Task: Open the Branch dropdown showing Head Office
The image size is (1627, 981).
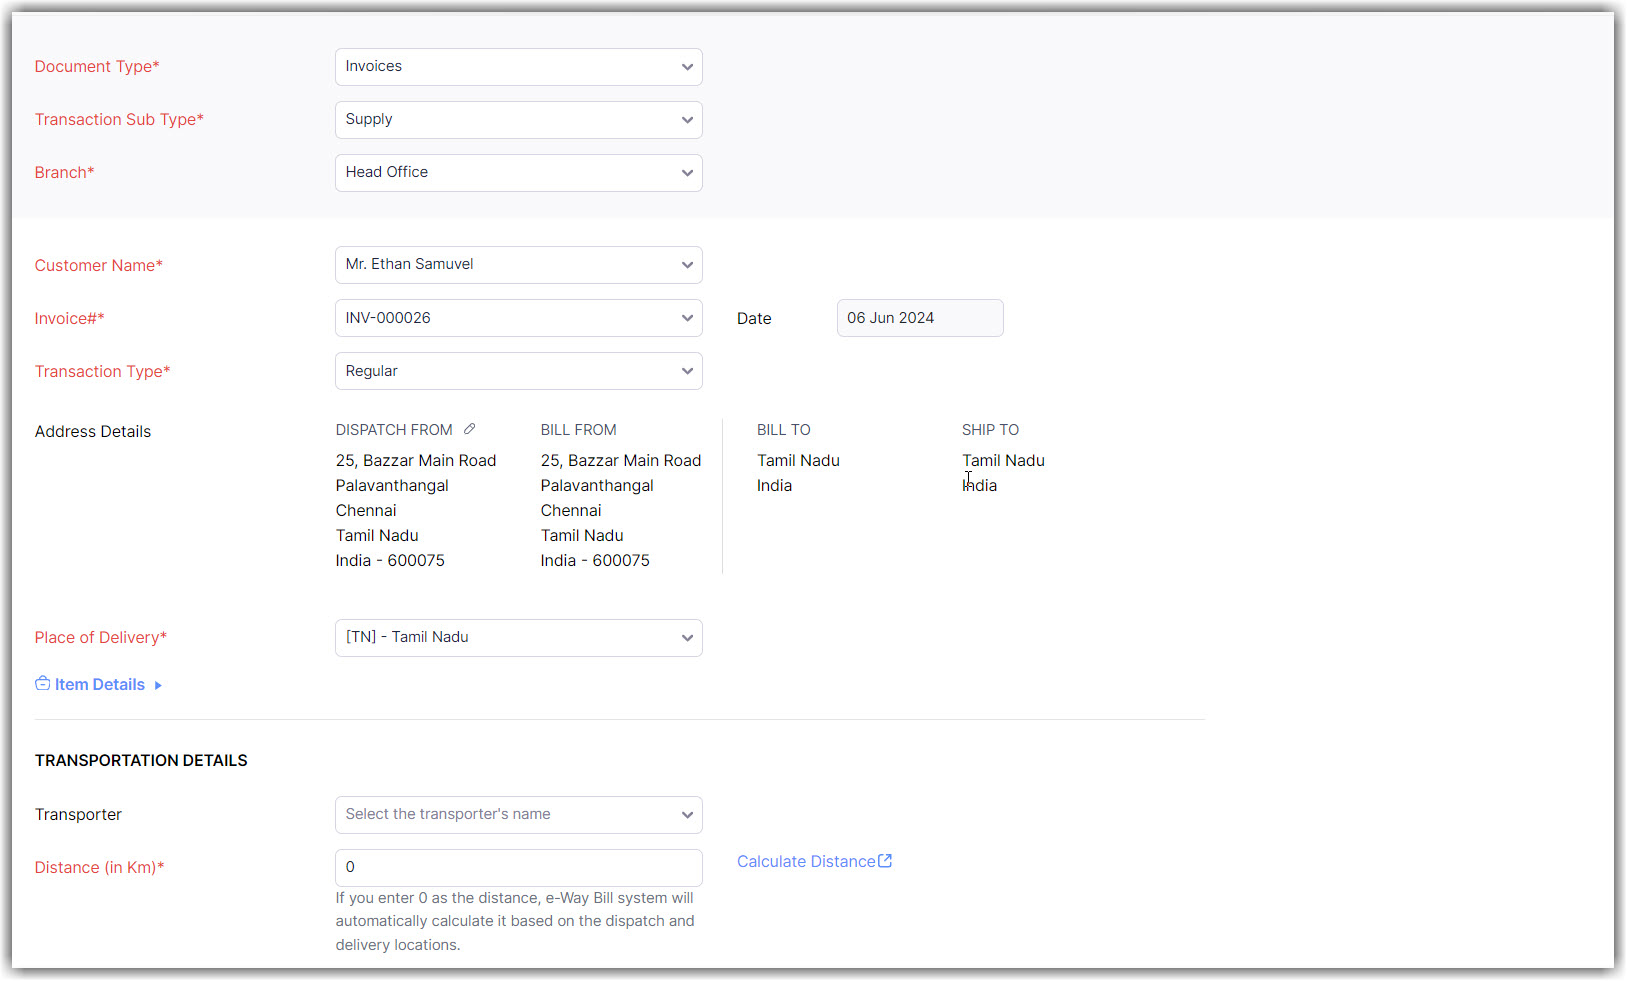Action: click(518, 173)
